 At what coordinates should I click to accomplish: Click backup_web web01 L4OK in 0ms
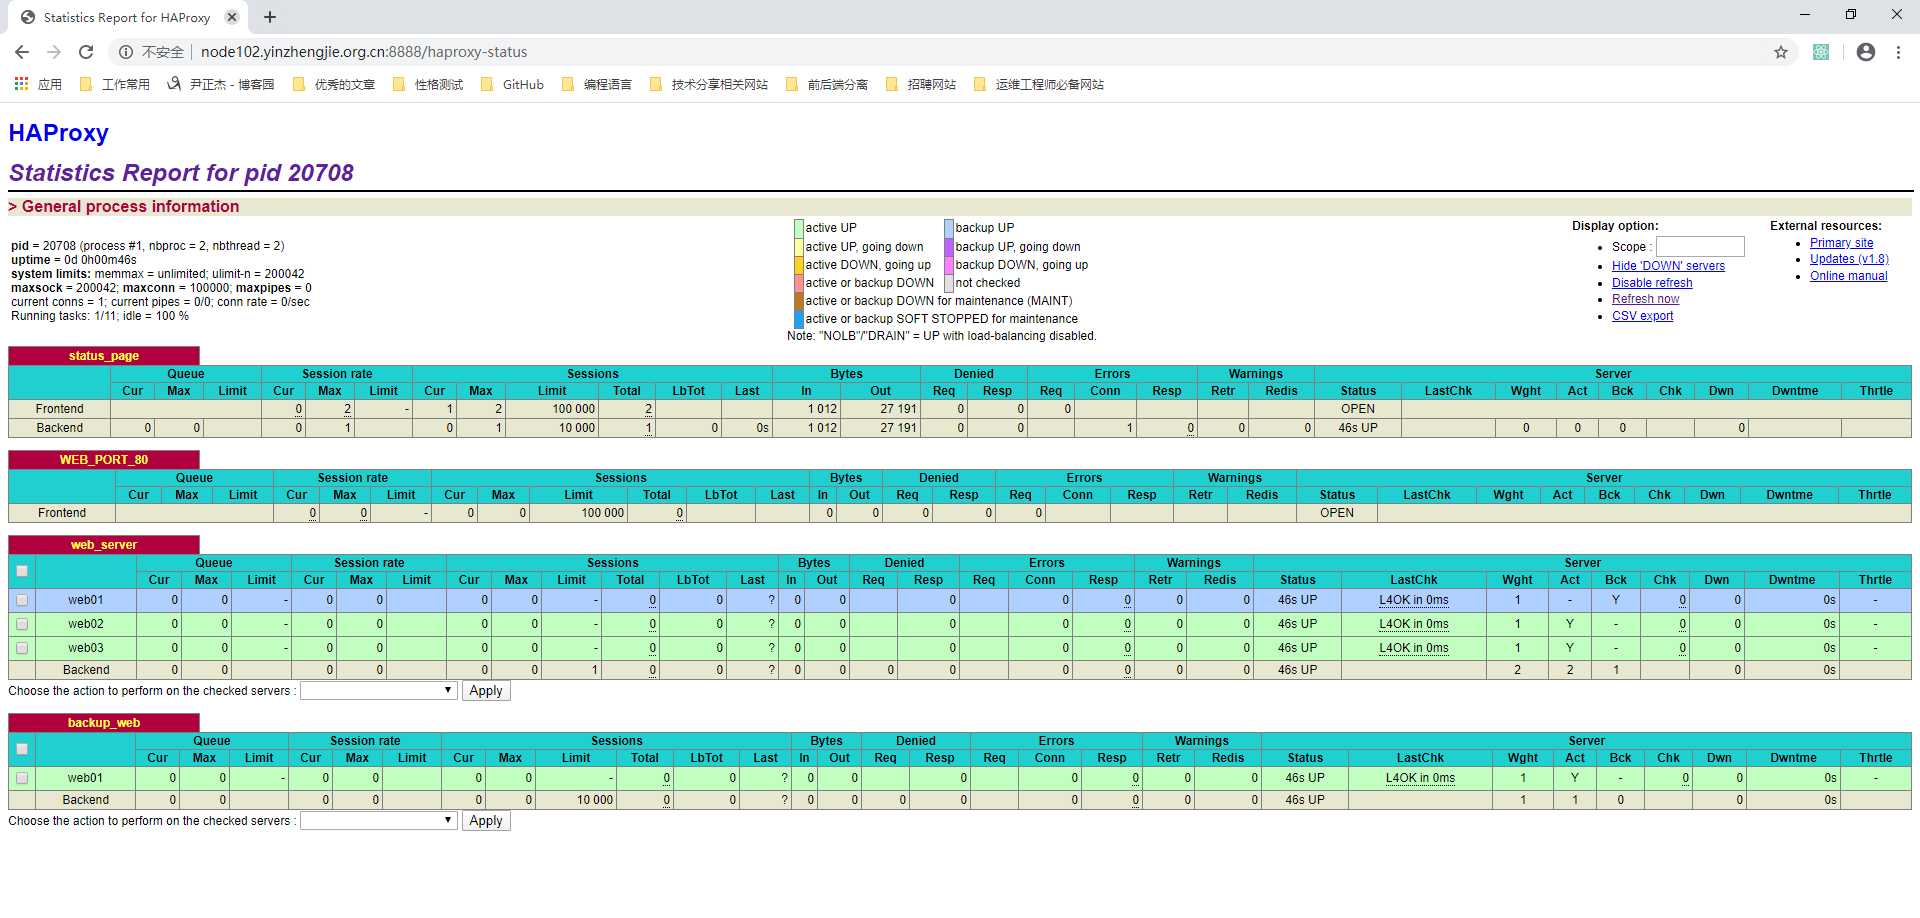click(x=1420, y=778)
